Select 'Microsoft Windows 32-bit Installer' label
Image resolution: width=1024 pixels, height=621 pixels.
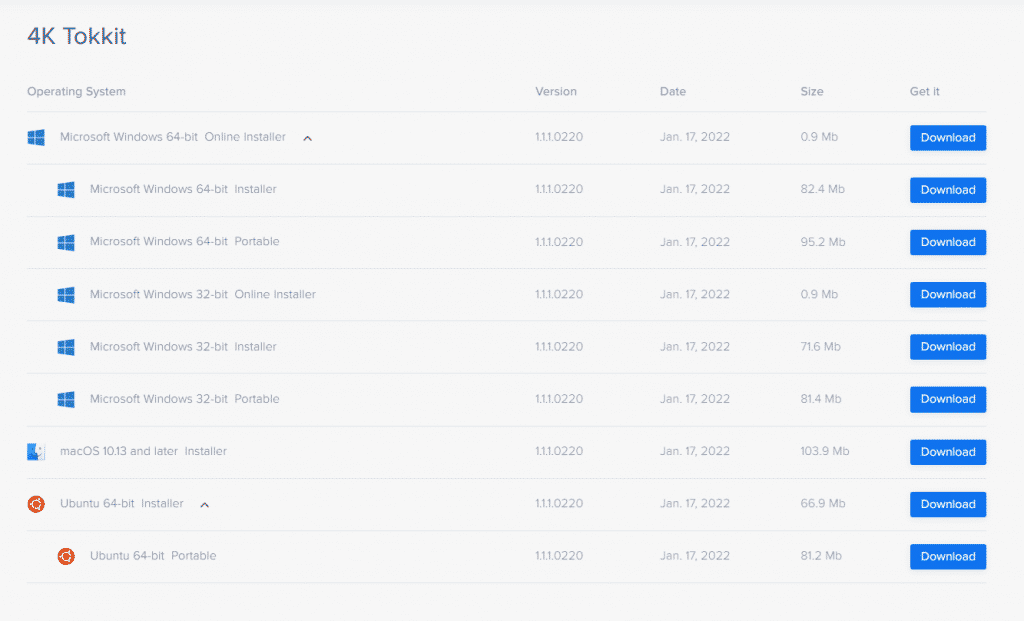pyautogui.click(x=183, y=347)
